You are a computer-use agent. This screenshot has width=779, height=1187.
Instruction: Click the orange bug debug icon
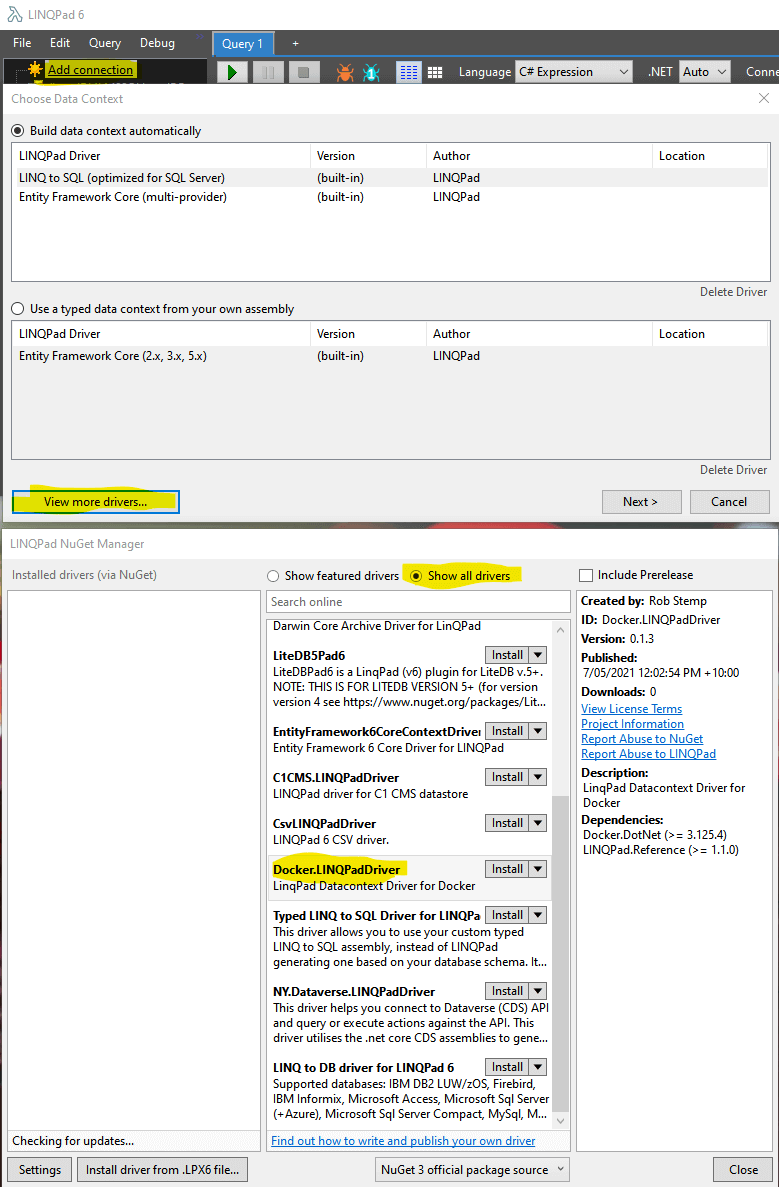coord(344,73)
